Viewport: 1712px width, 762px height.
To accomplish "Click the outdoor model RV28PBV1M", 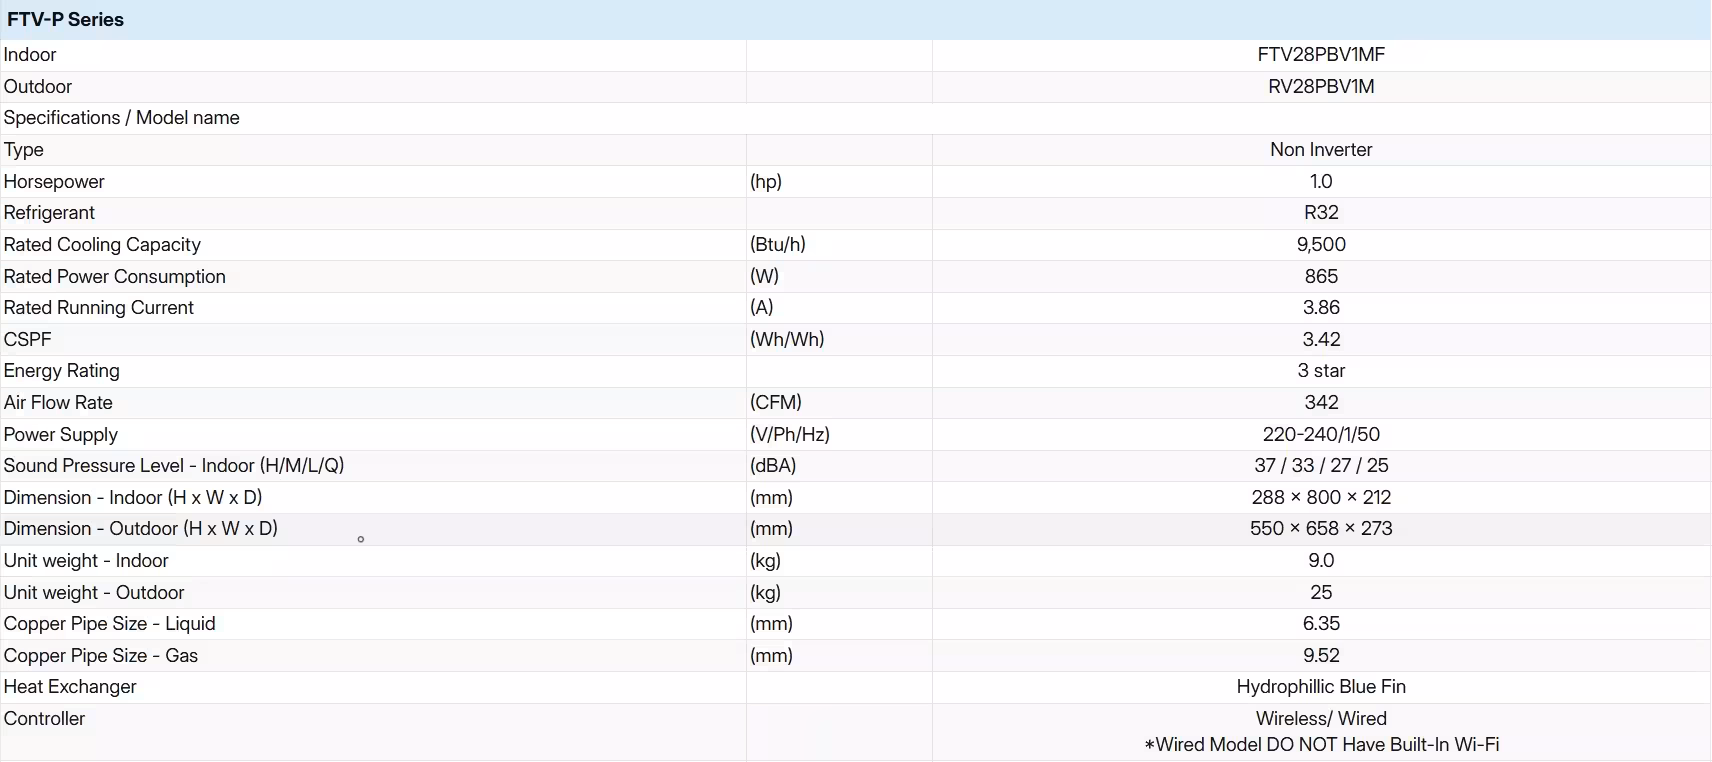I will (1321, 87).
